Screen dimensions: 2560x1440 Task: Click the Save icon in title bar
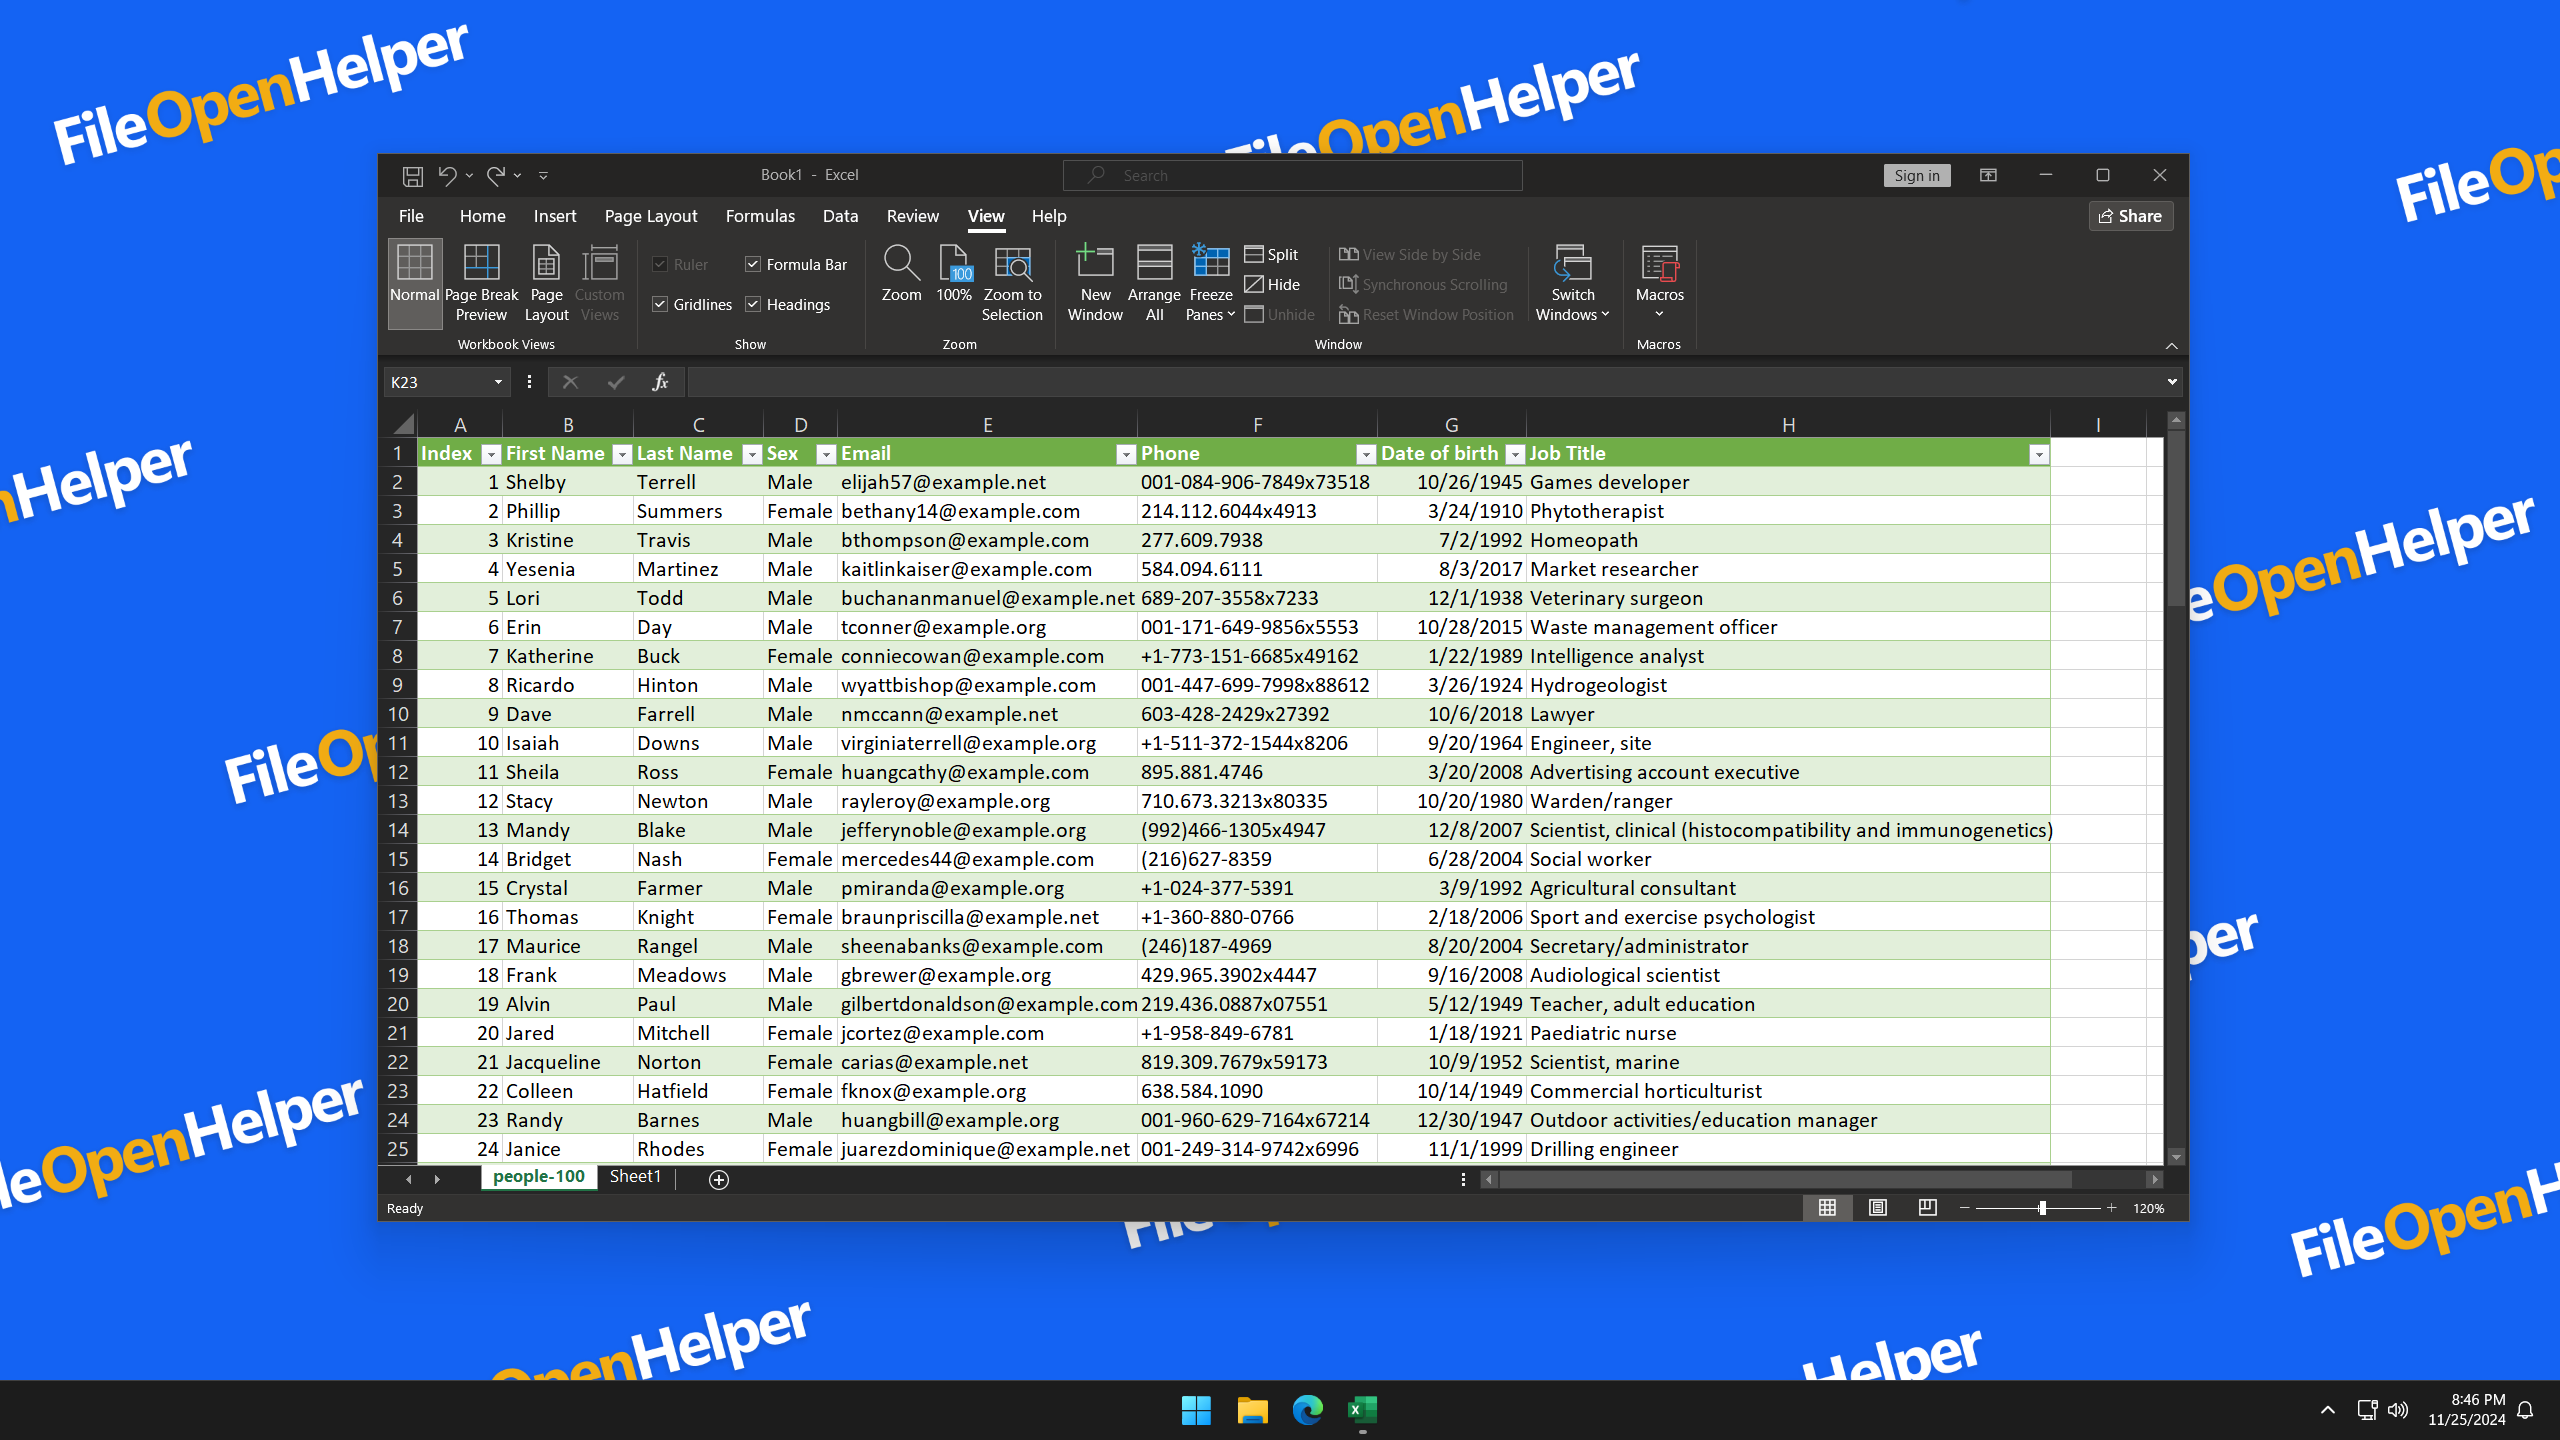tap(412, 176)
